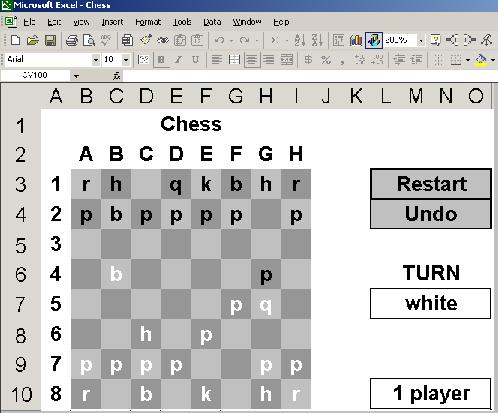498x413 pixels.
Task: Toggle Underline formatting
Action: [x=196, y=60]
